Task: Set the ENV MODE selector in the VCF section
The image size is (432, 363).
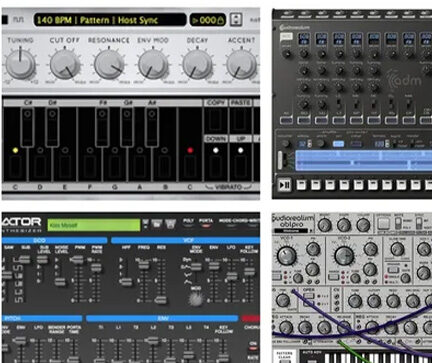Action: pos(196,267)
